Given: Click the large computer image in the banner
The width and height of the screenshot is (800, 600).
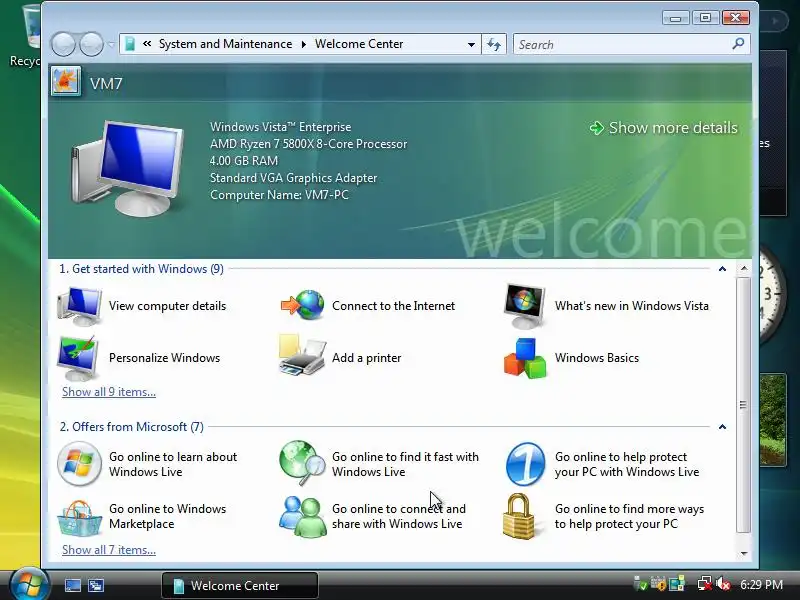Looking at the screenshot, I should point(127,169).
